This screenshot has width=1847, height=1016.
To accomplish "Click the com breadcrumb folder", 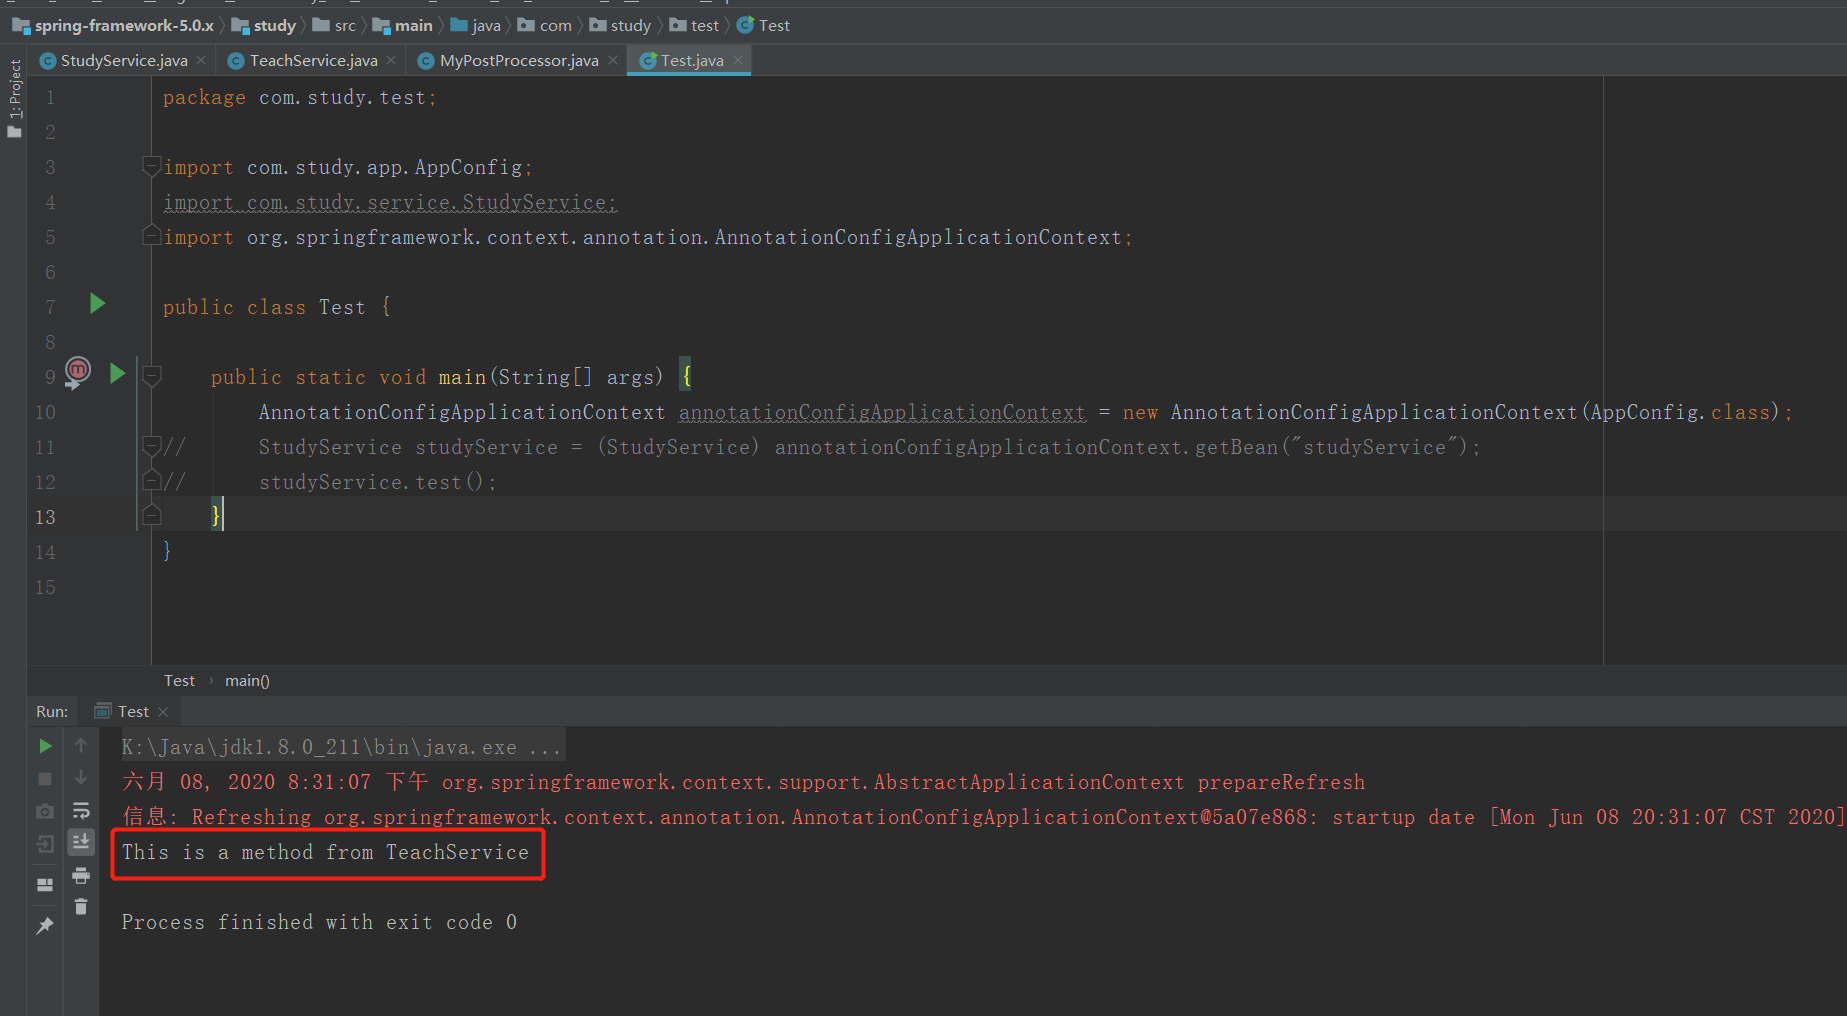I will [x=545, y=26].
